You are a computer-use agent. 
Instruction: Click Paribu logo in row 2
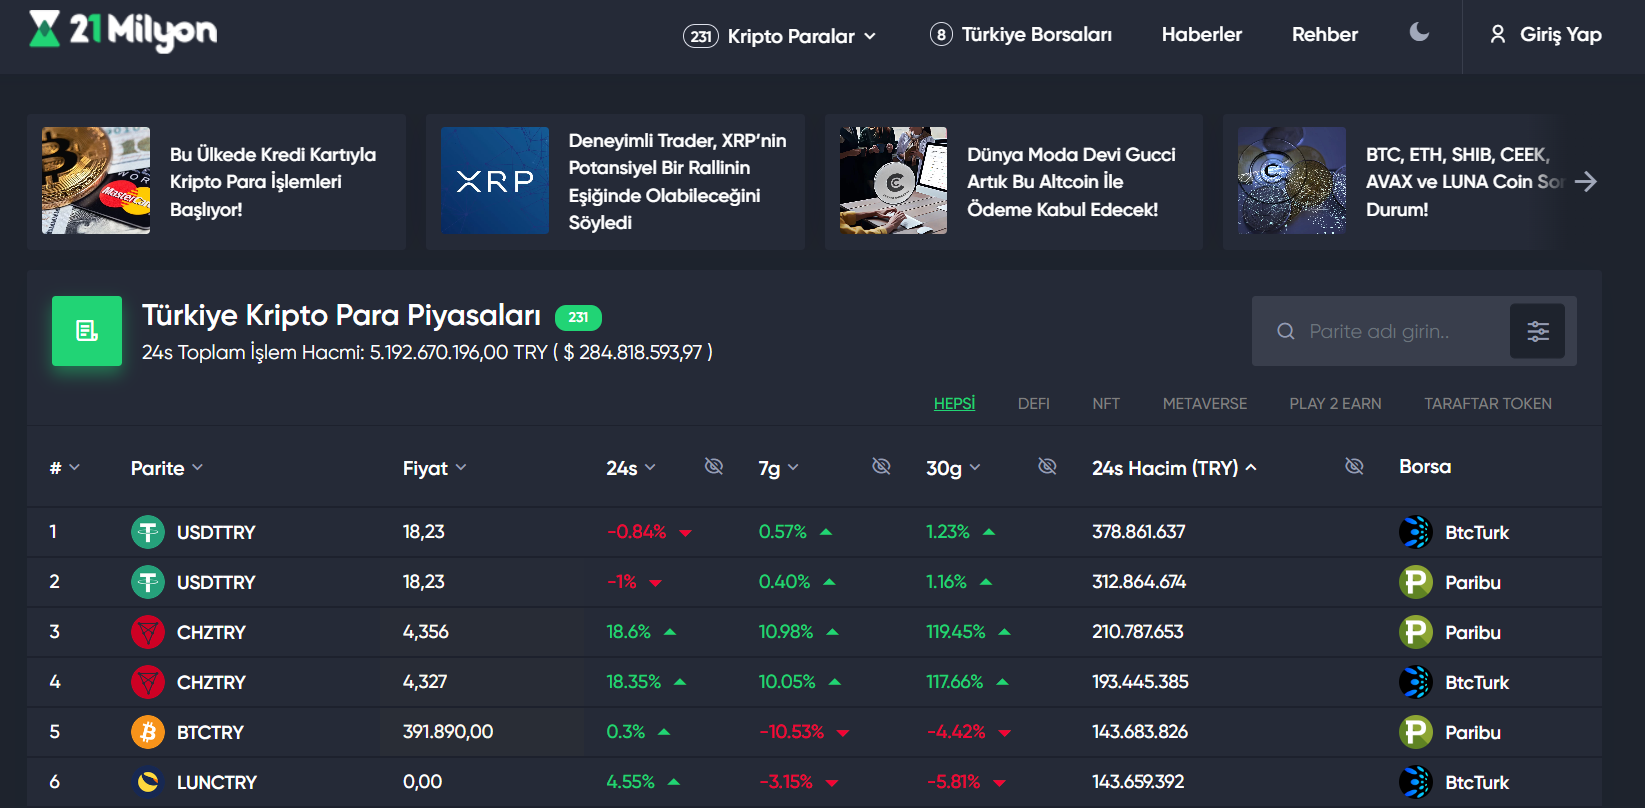point(1416,582)
